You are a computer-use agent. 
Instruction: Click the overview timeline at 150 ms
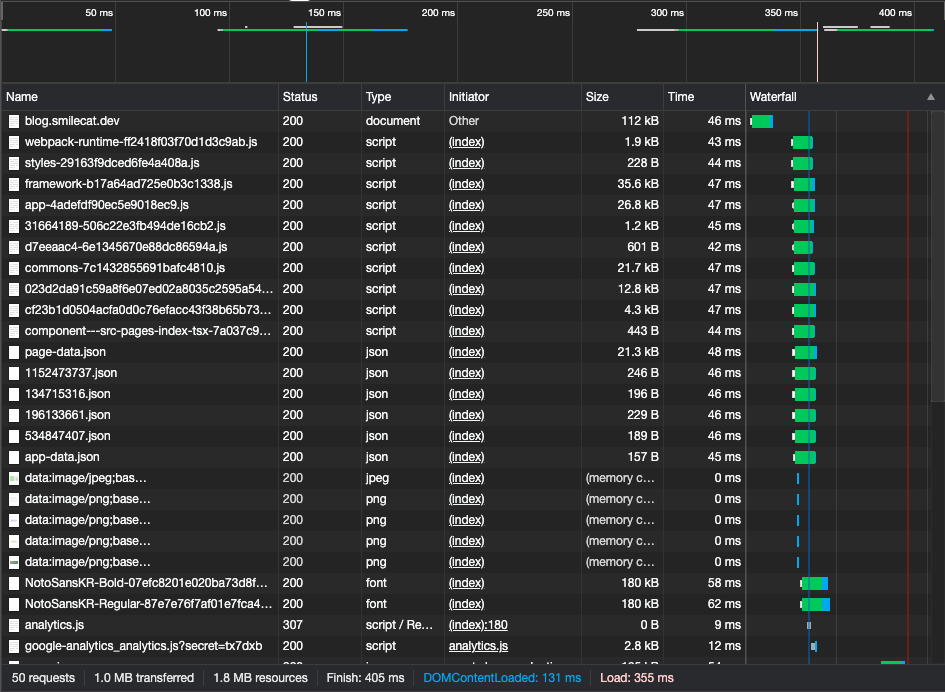pyautogui.click(x=325, y=14)
